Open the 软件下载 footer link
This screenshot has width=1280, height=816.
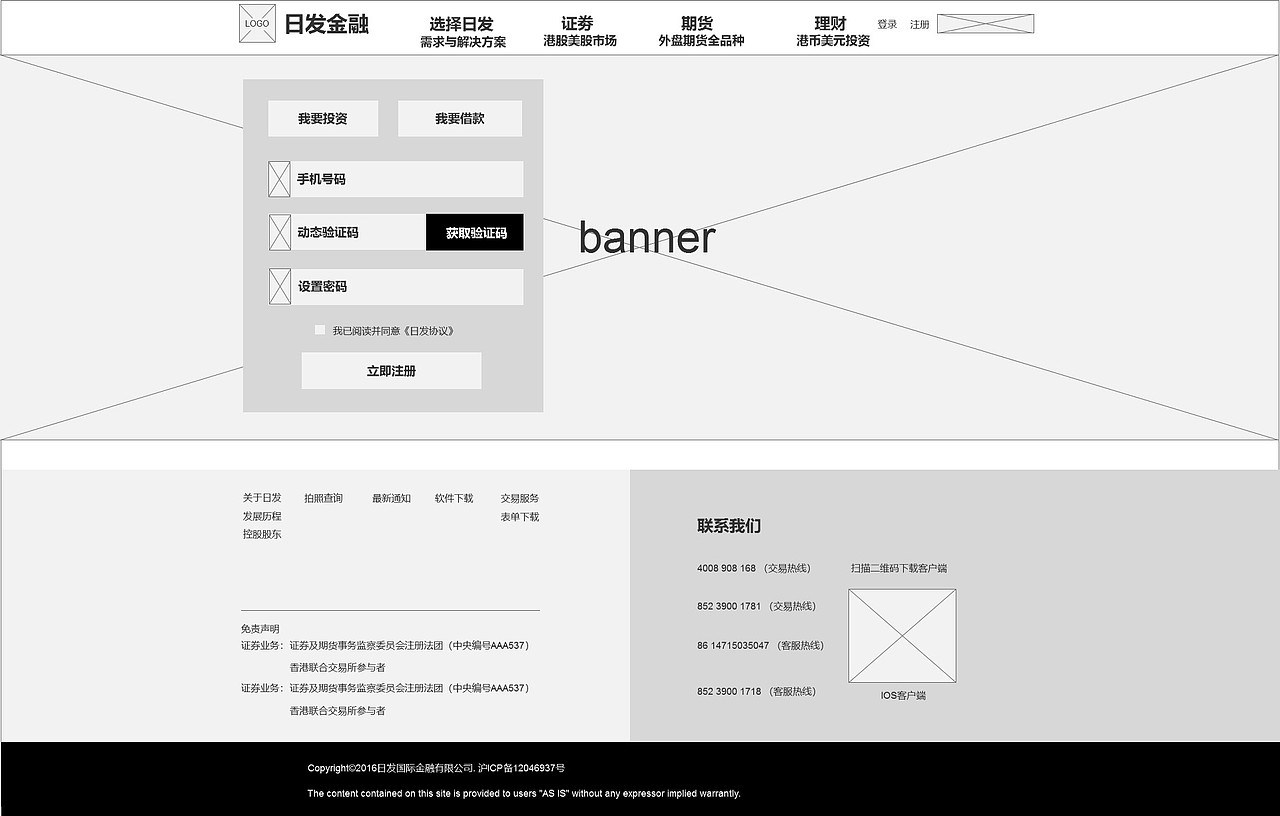(x=454, y=497)
